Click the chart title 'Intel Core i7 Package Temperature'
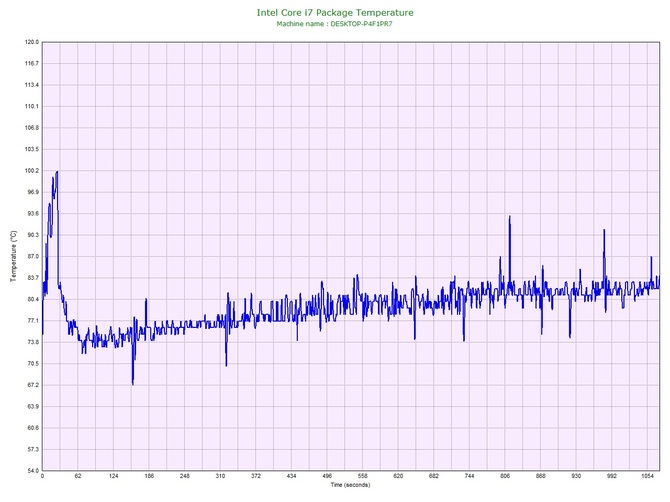This screenshot has height=502, width=670. click(x=335, y=13)
